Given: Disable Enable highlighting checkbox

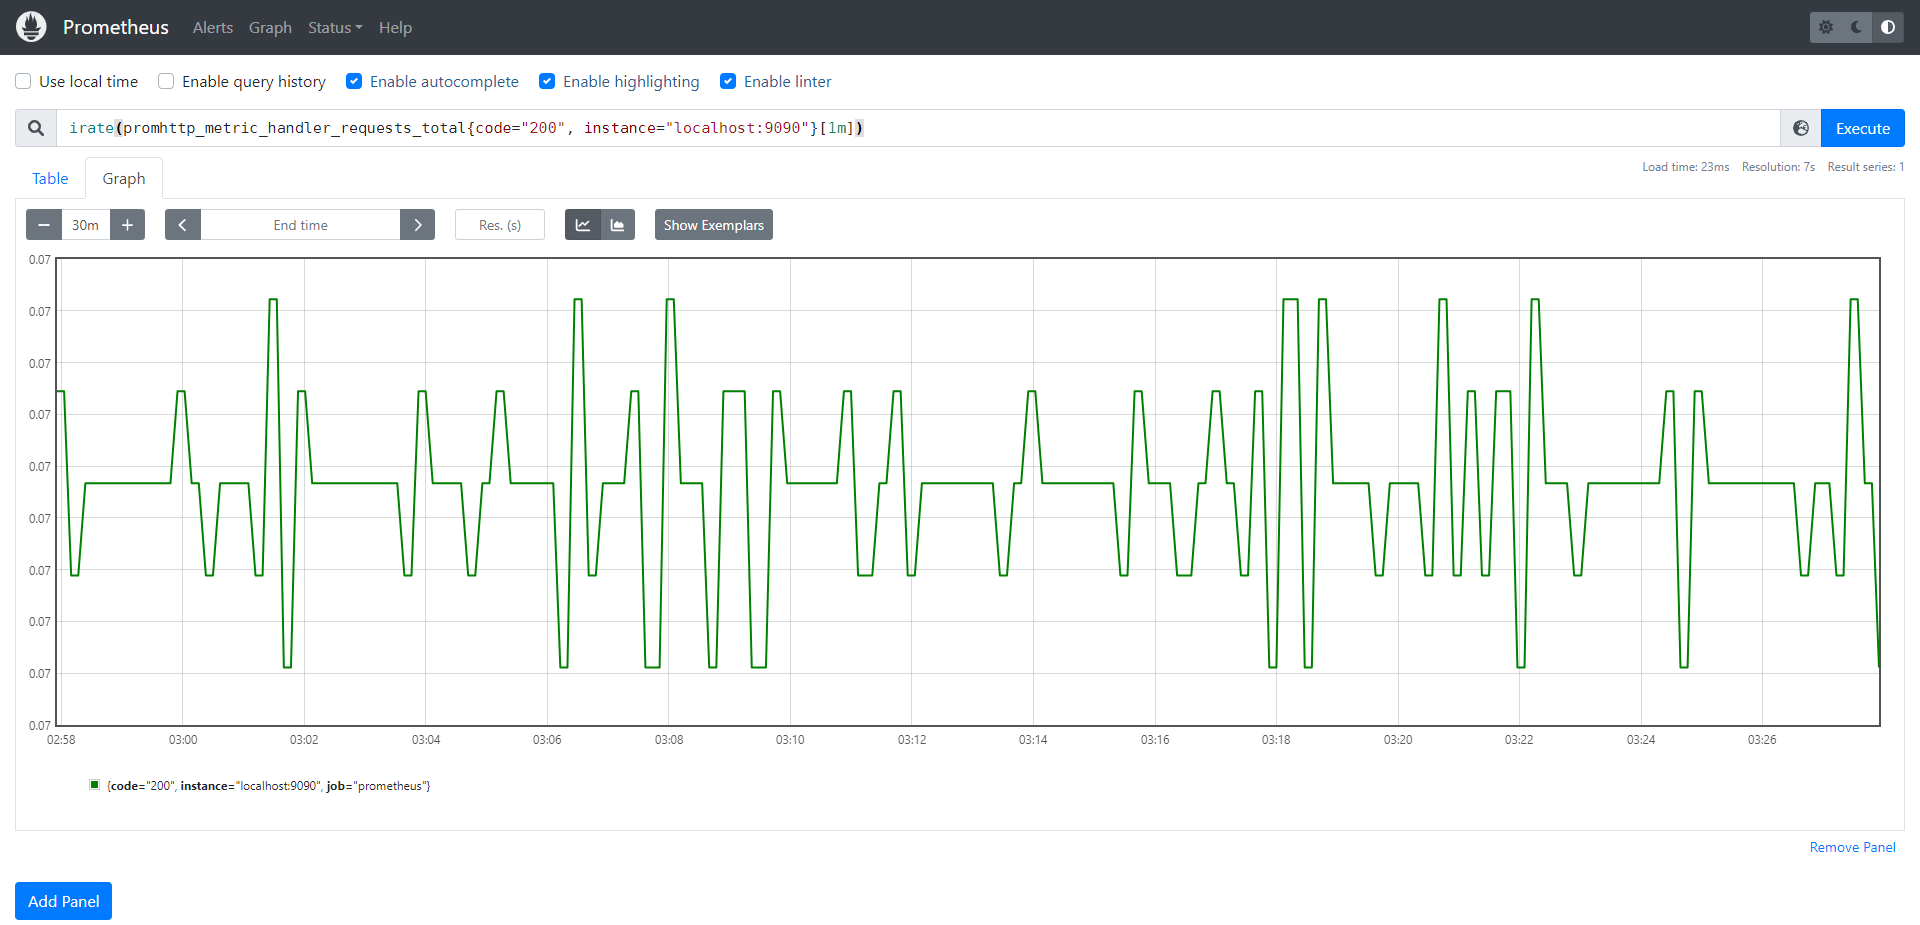Looking at the screenshot, I should (x=547, y=81).
